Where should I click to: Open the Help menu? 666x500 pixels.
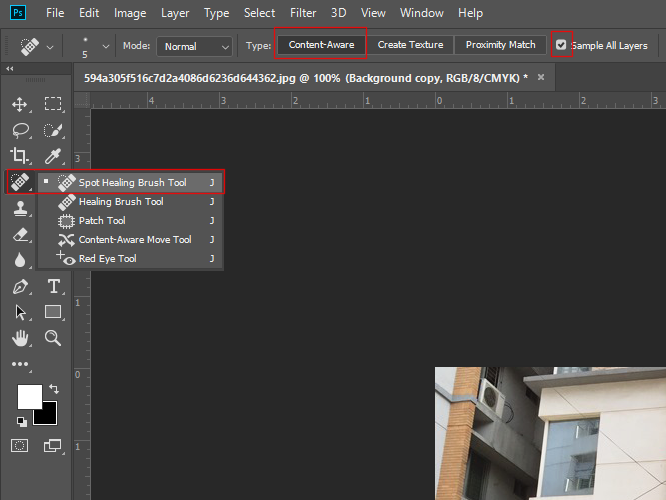(x=470, y=13)
